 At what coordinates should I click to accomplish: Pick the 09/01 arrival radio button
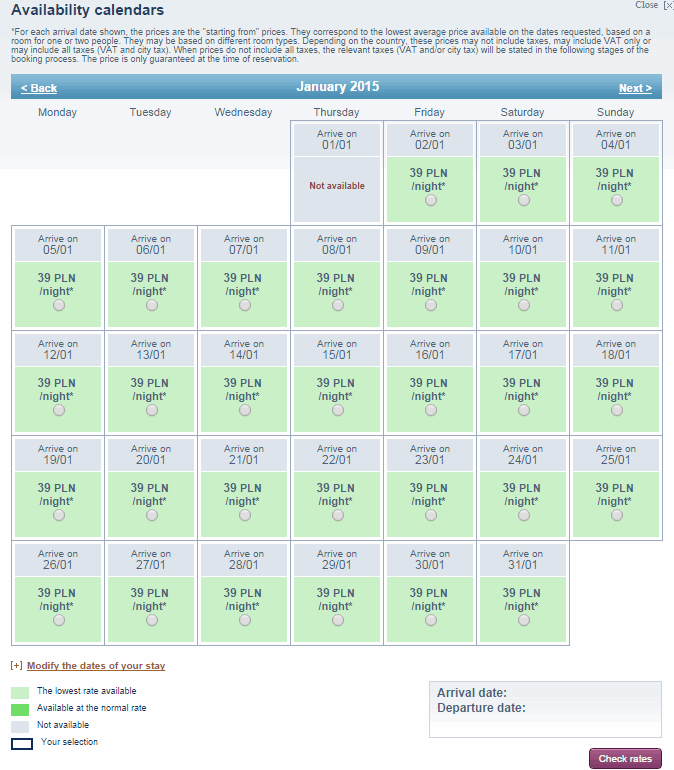431,305
